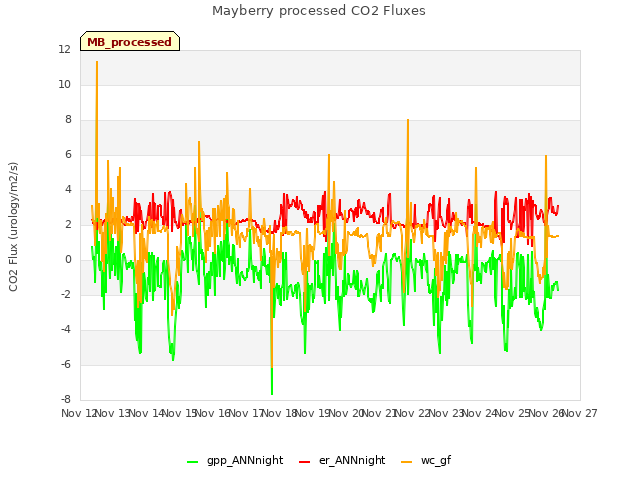Click the y-axis value 6
Image resolution: width=640 pixels, height=480 pixels.
tap(68, 154)
